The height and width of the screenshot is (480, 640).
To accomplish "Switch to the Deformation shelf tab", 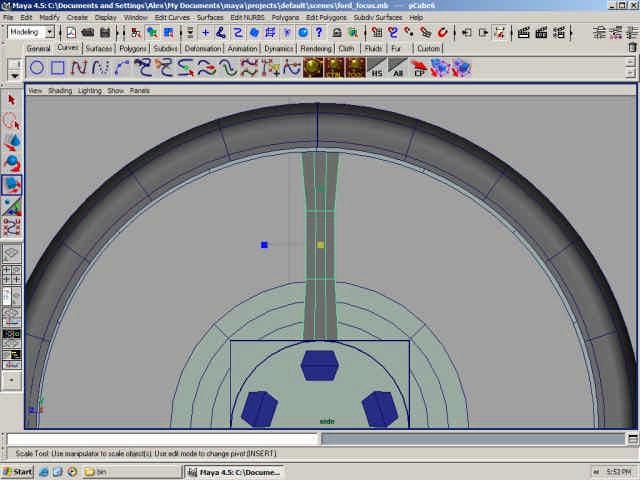I will pyautogui.click(x=203, y=48).
